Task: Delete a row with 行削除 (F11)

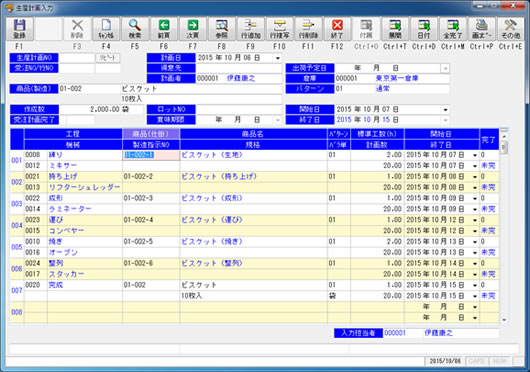Action: pyautogui.click(x=308, y=29)
